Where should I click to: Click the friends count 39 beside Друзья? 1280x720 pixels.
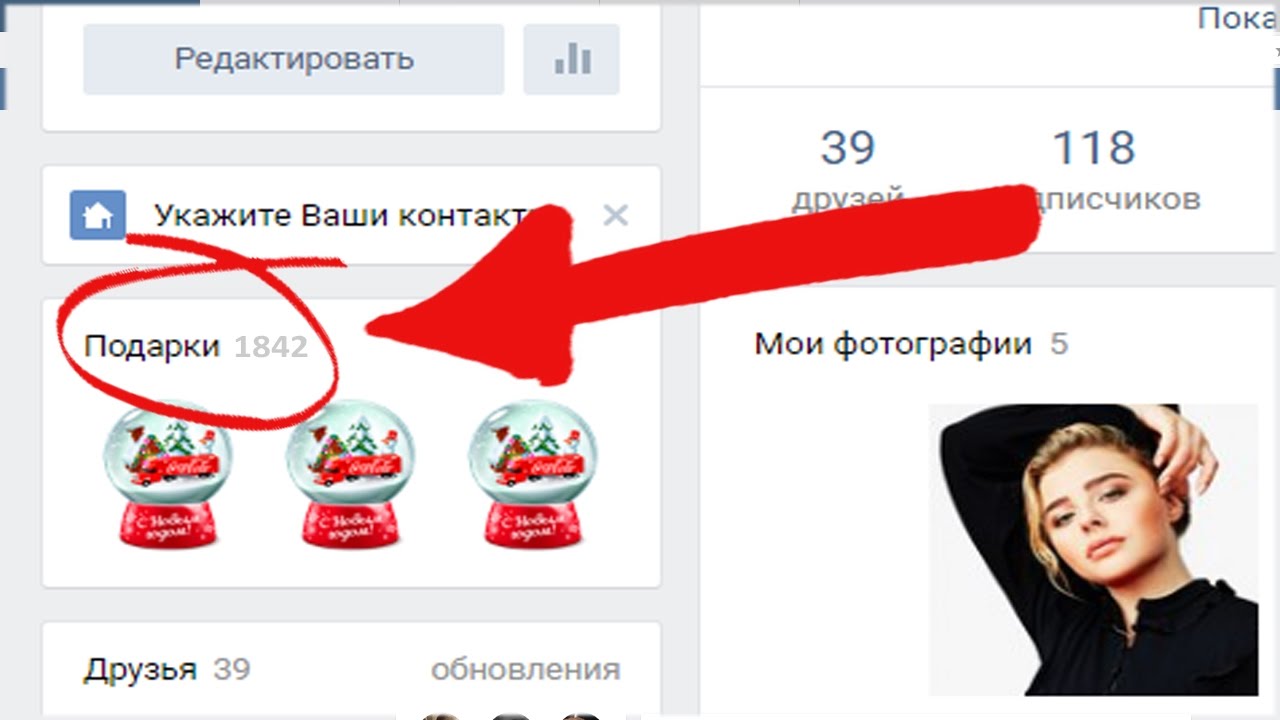click(231, 669)
